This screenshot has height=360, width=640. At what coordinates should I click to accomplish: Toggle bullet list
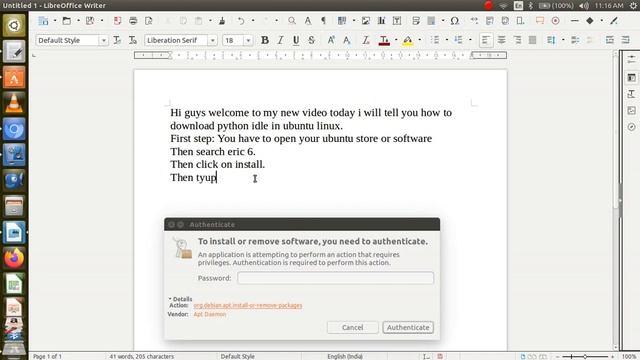click(x=435, y=40)
